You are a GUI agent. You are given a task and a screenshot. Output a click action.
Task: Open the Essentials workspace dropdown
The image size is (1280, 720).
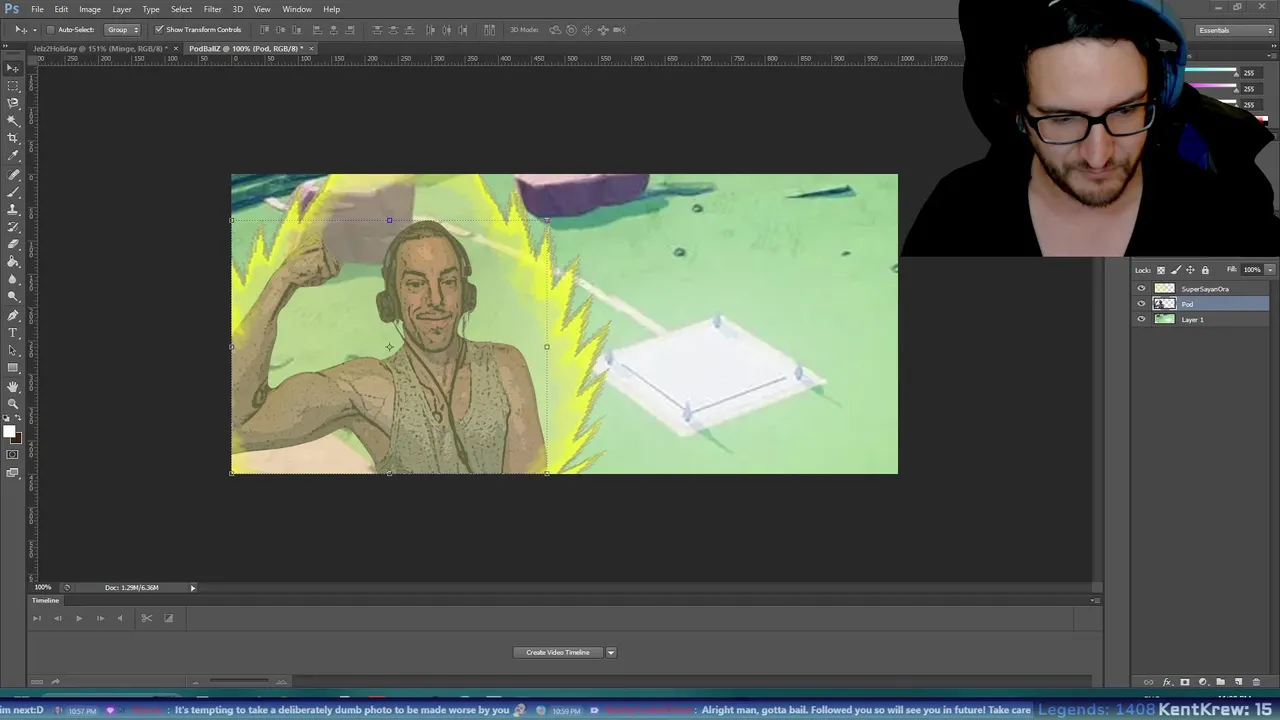[1236, 30]
